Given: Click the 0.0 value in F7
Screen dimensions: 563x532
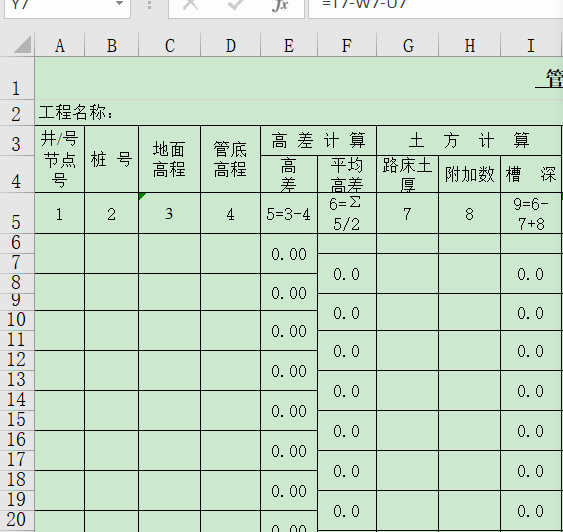Looking at the screenshot, I should pyautogui.click(x=347, y=274).
